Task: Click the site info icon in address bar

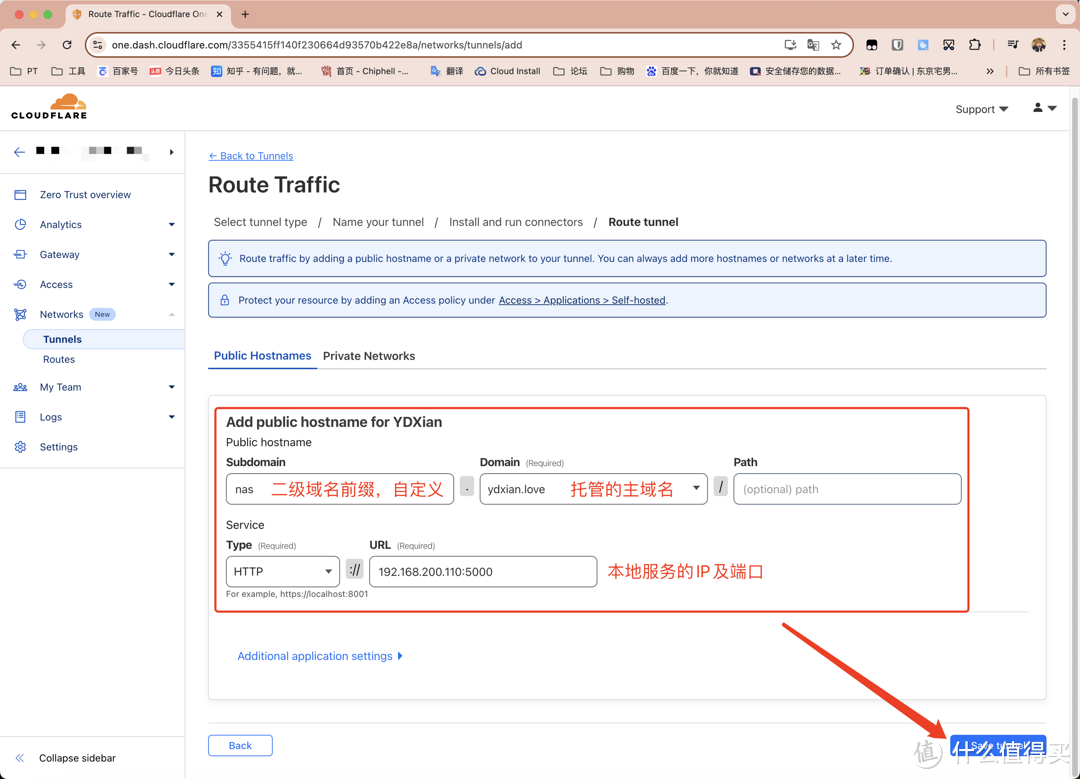Action: (98, 45)
